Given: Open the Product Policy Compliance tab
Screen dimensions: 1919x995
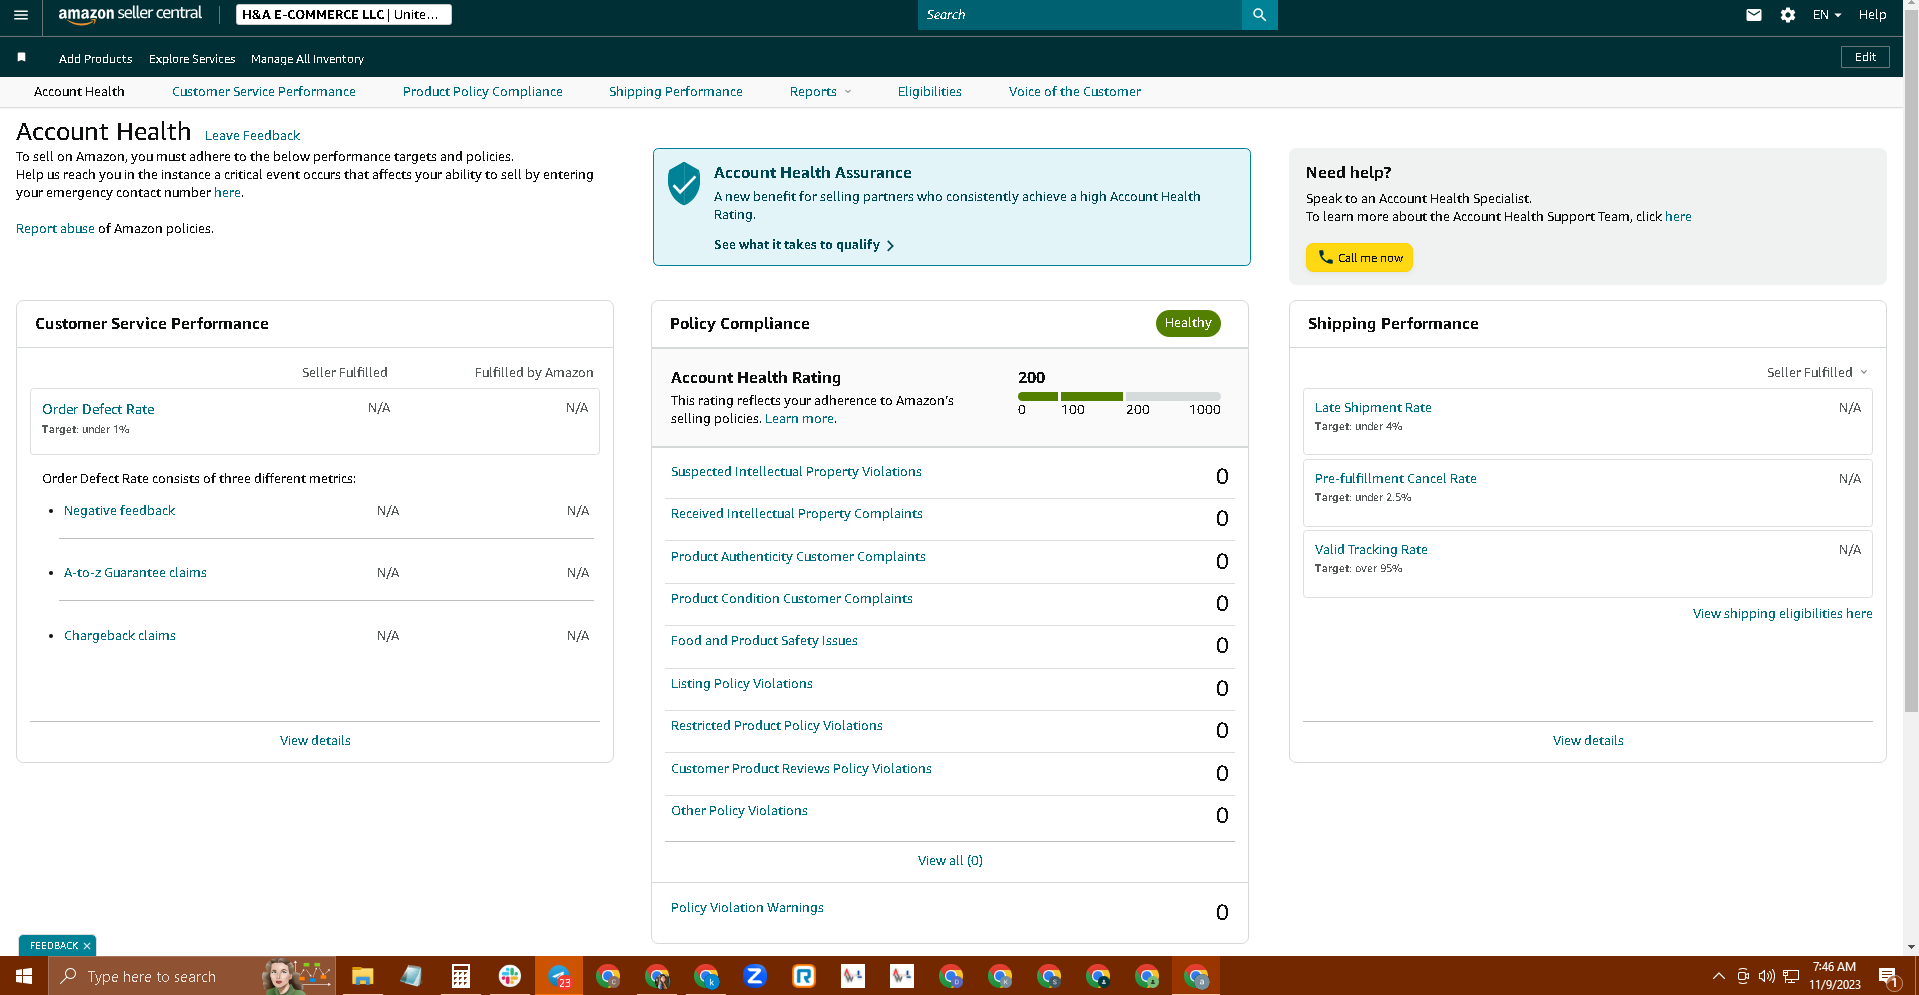Looking at the screenshot, I should coord(483,92).
